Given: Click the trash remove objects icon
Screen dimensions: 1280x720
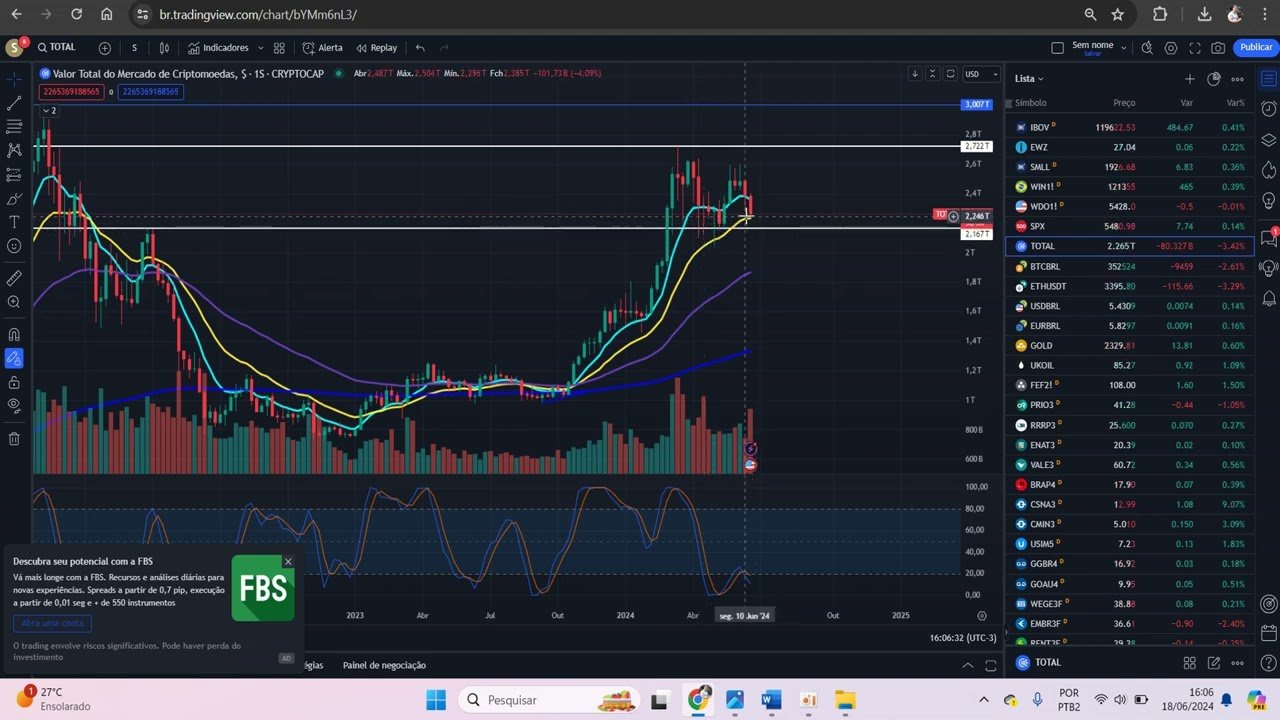Looking at the screenshot, I should coord(14,438).
